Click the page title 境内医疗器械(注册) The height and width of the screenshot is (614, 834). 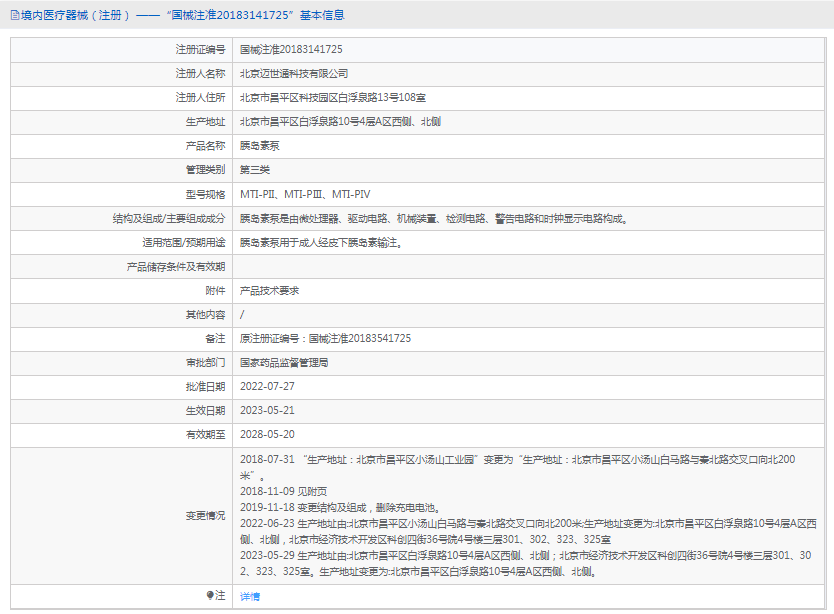[76, 15]
